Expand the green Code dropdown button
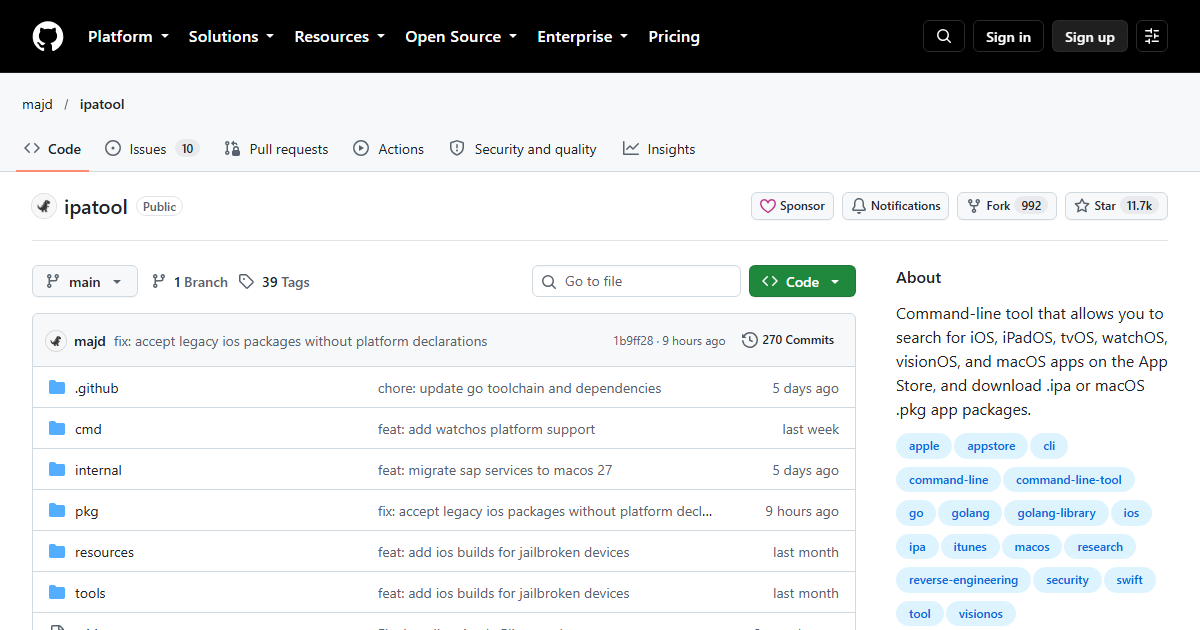 (802, 282)
